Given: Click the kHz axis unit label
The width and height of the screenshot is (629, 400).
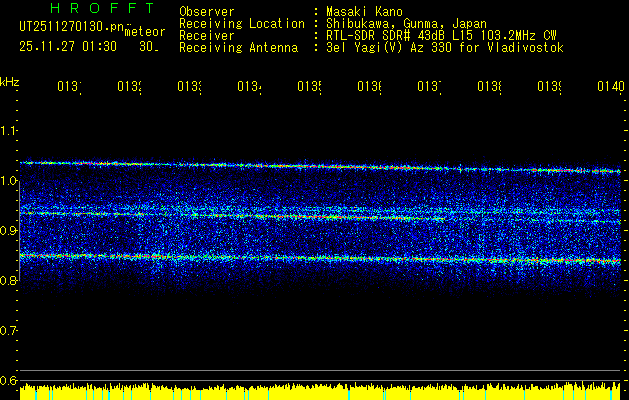Looking at the screenshot, I should (10, 81).
